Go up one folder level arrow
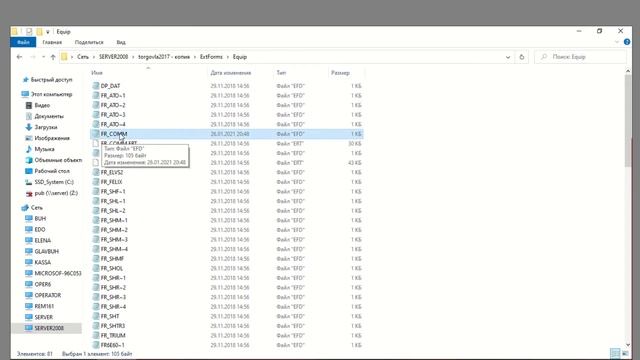Image resolution: width=640 pixels, height=360 pixels. [53, 57]
